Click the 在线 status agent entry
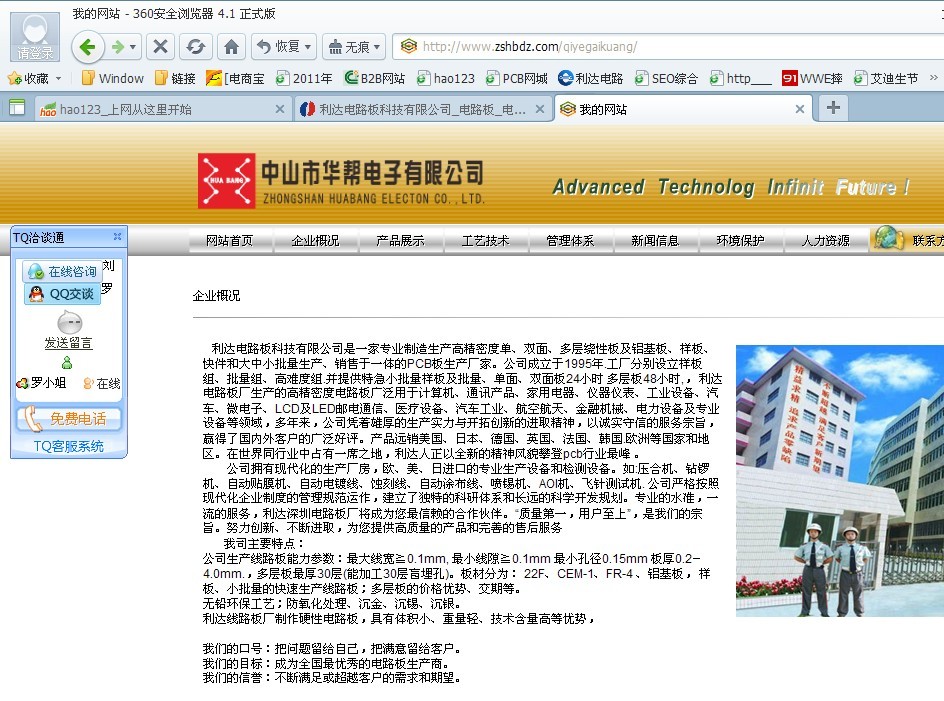The height and width of the screenshot is (701, 944). pos(102,383)
